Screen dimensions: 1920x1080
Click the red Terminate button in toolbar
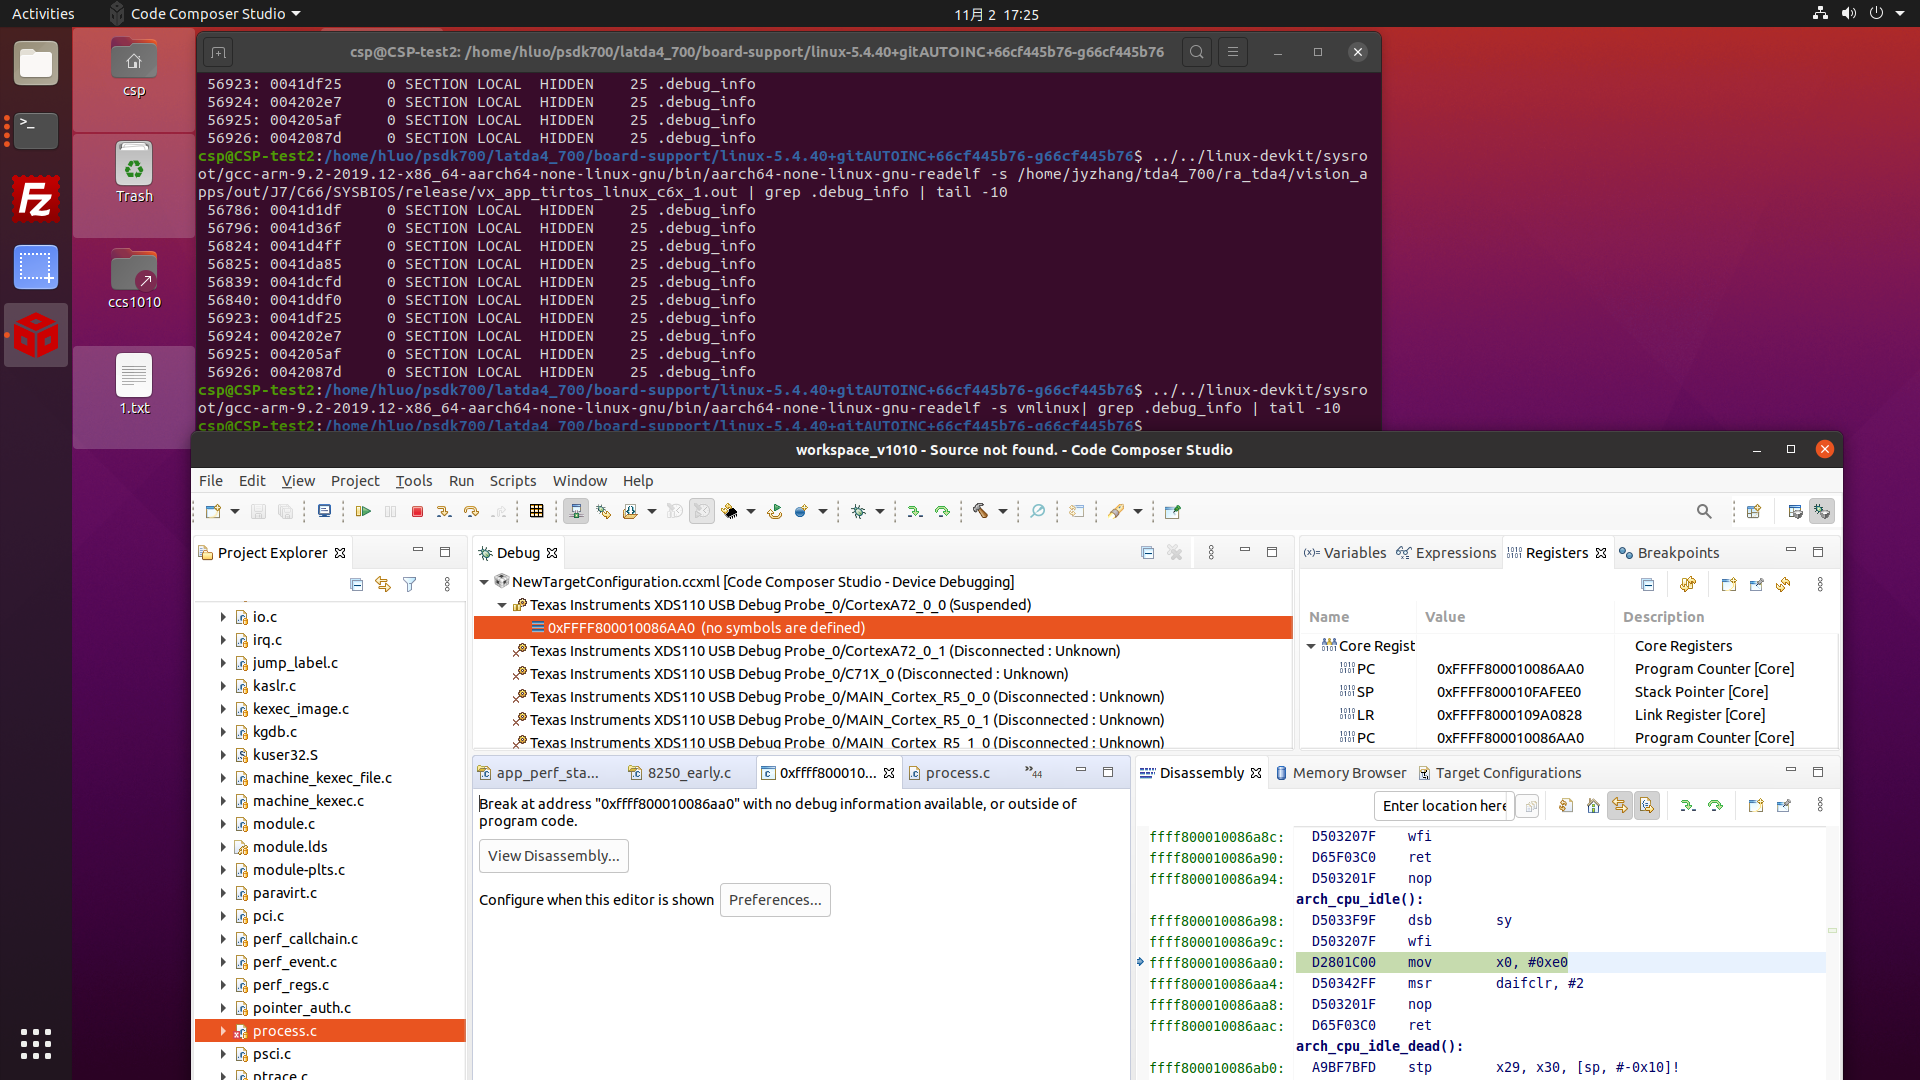(x=417, y=511)
